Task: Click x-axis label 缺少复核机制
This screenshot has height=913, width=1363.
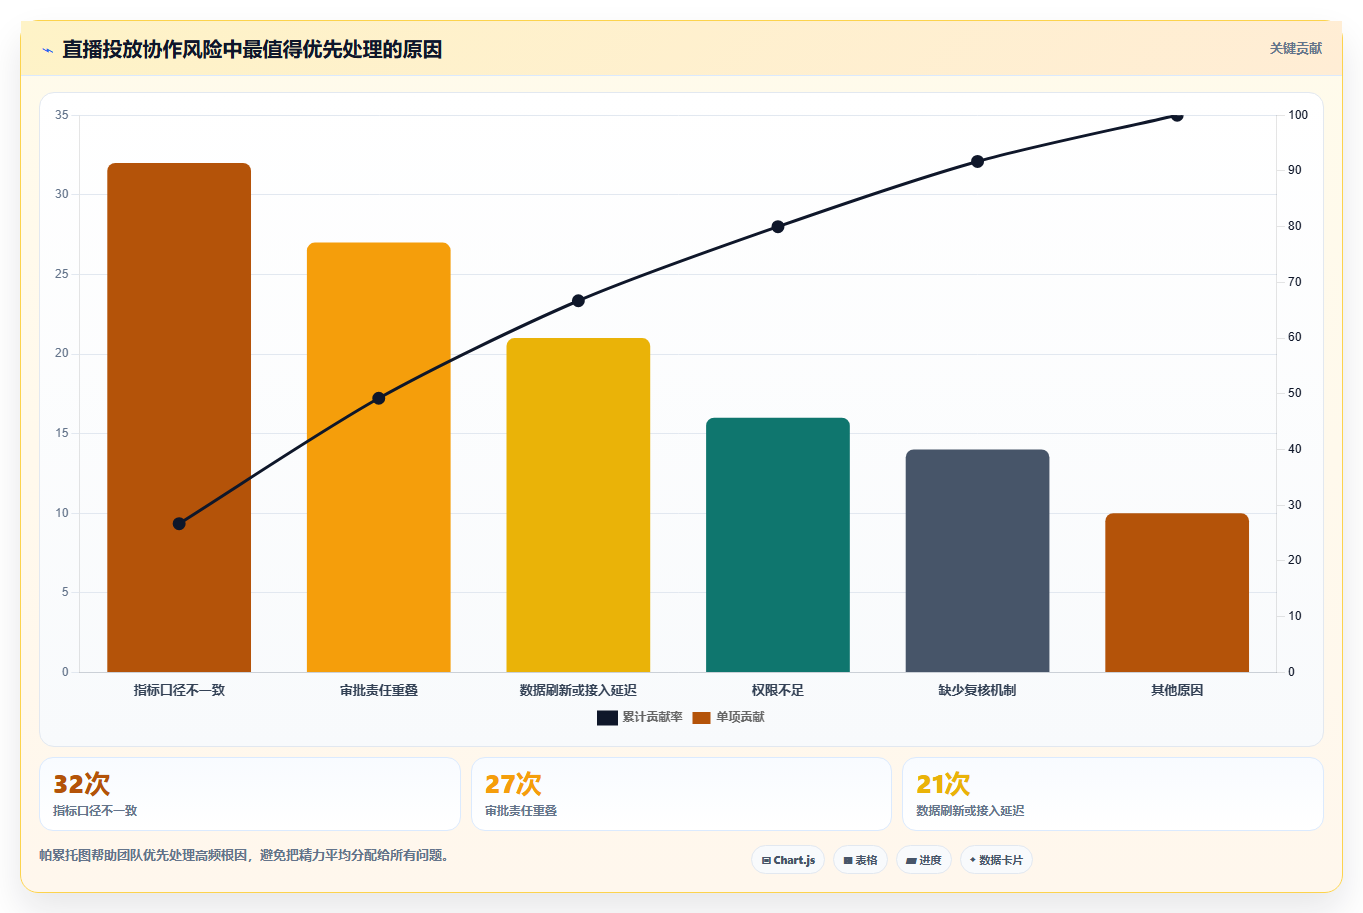Action: click(x=977, y=690)
